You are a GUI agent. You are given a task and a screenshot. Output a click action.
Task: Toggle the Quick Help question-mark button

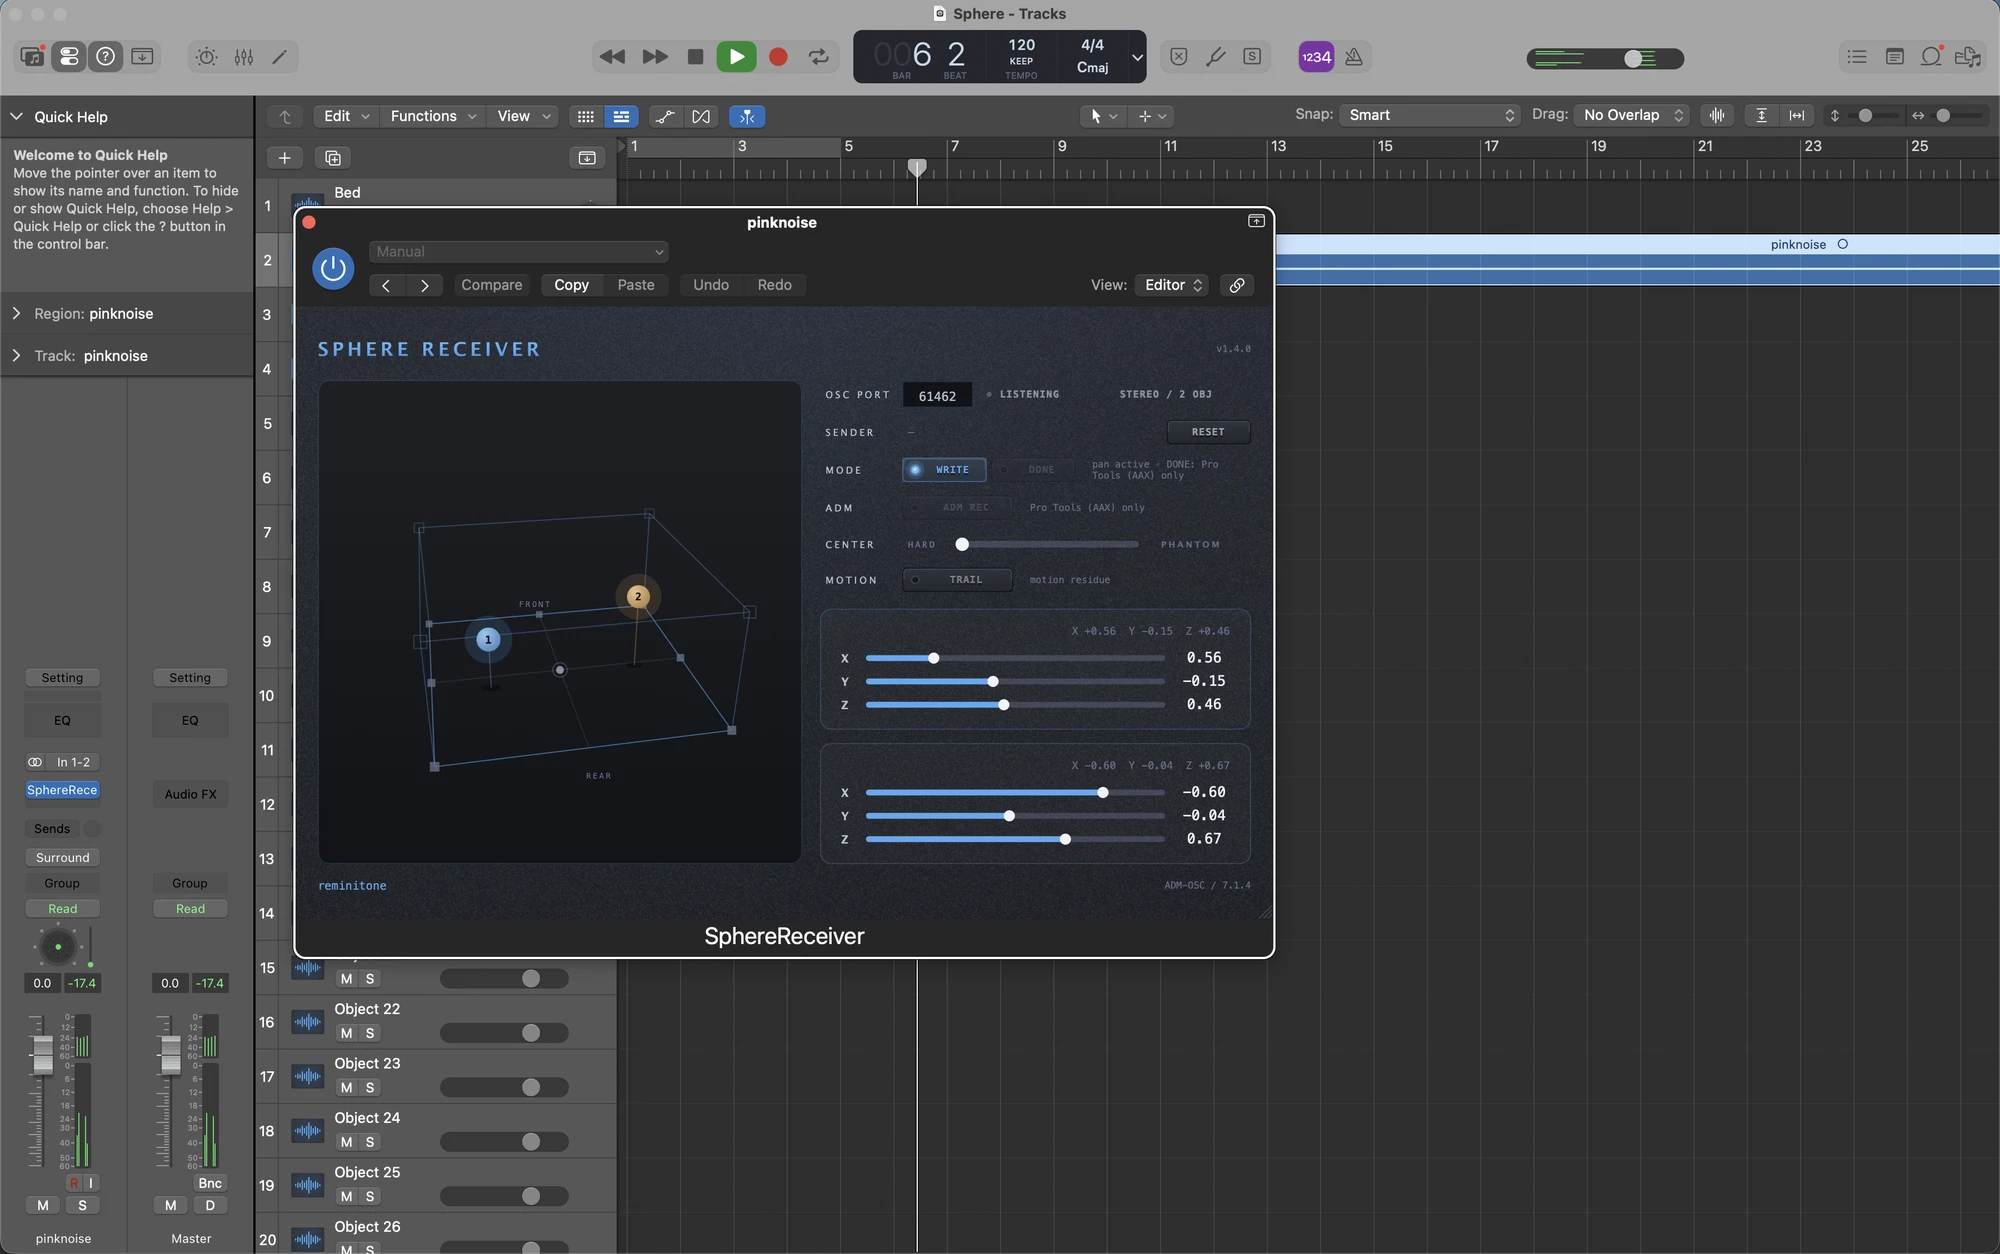(x=106, y=57)
